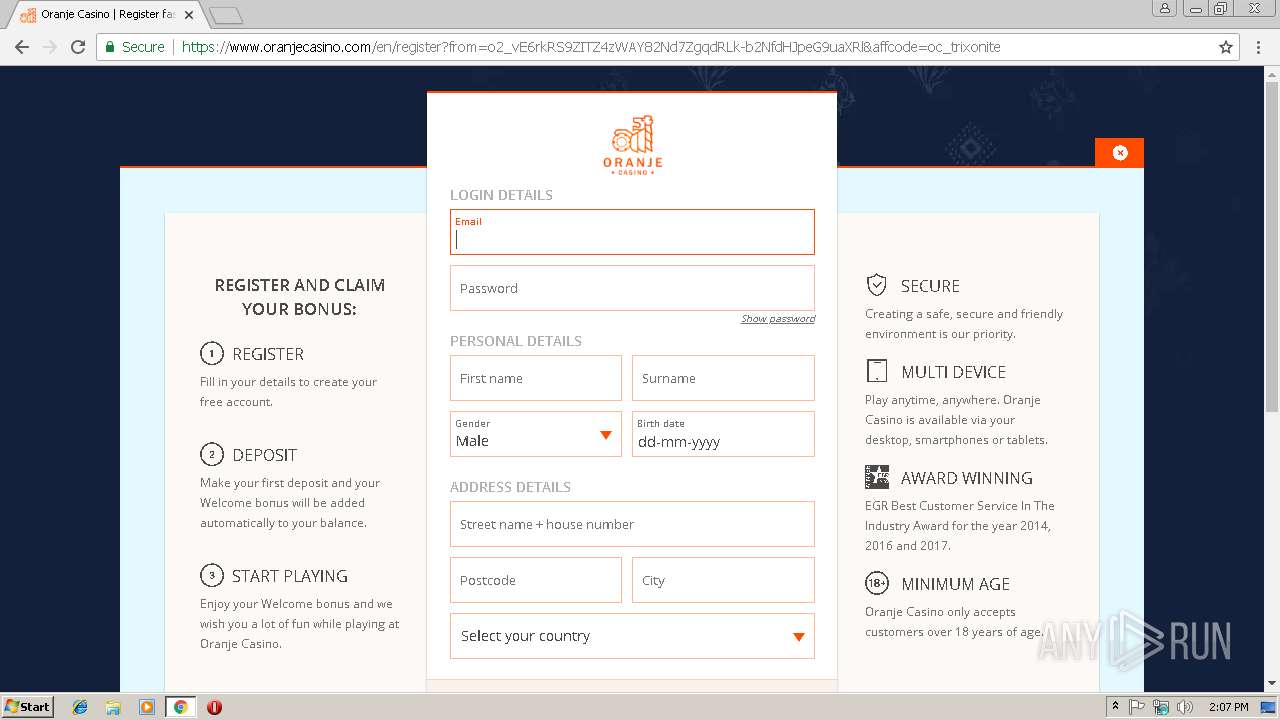Screen dimensions: 1280x720
Task: Bookmark this page with the star icon
Action: [1226, 47]
